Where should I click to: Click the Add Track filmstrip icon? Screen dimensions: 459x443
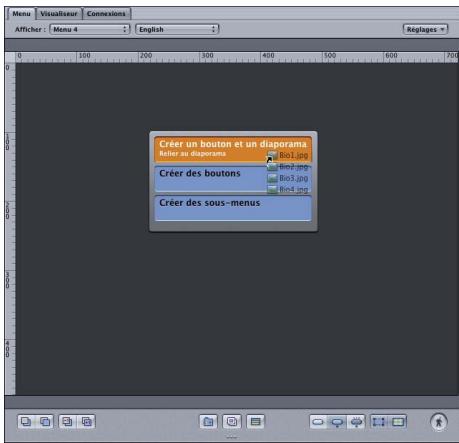255,422
